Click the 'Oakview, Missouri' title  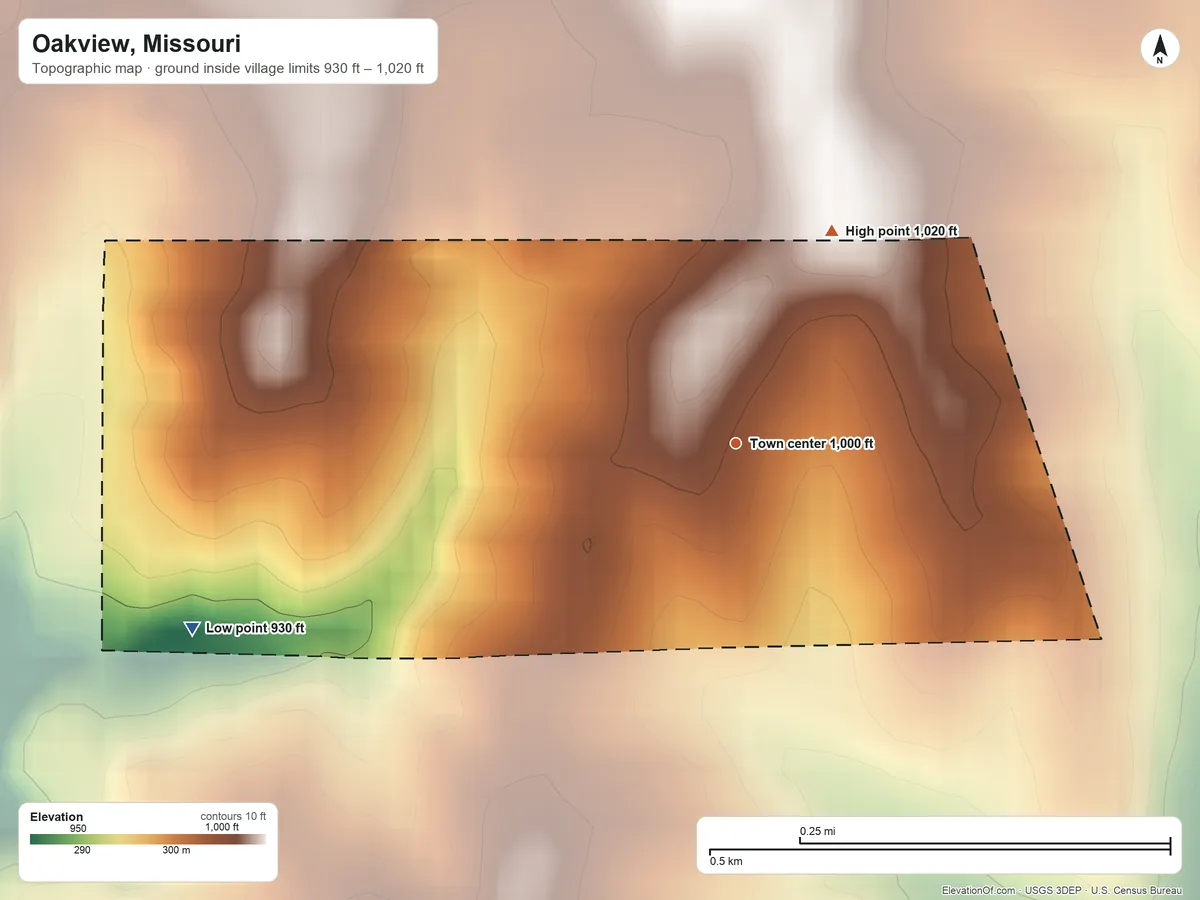[x=136, y=44]
